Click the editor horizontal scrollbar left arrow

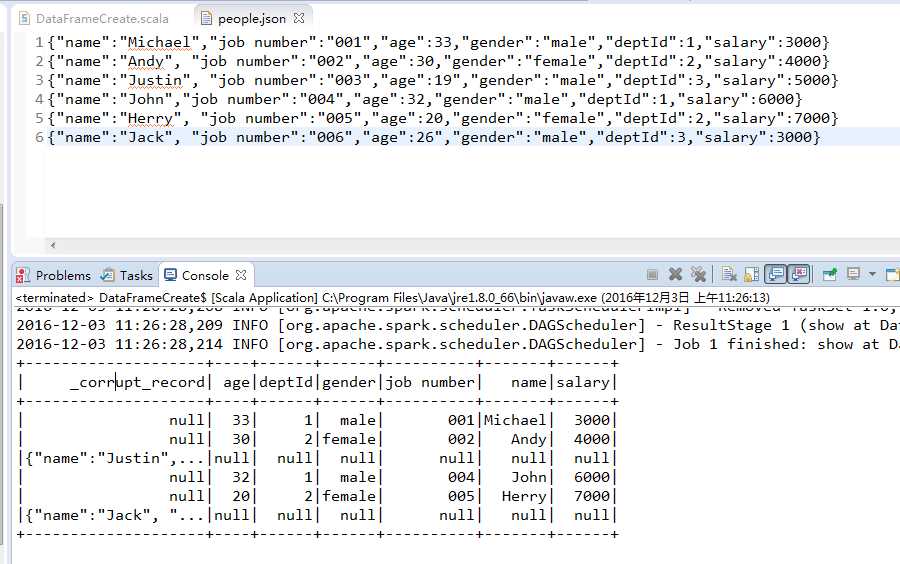coord(53,245)
